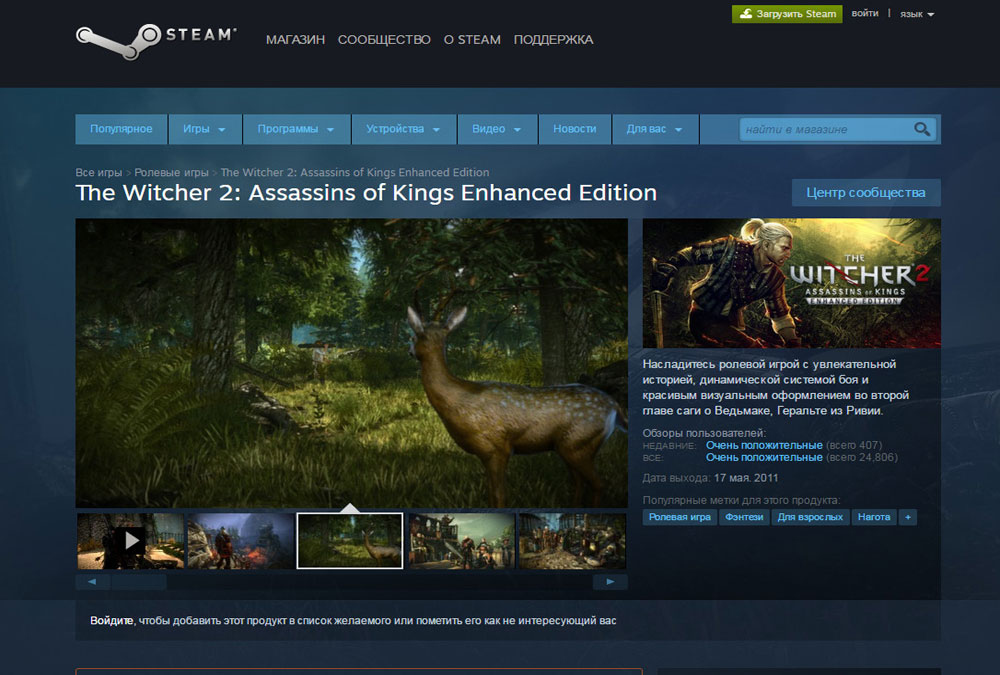Screen dimensions: 1000x675
Task: Click the download icon on the green Steam button
Action: coord(745,13)
